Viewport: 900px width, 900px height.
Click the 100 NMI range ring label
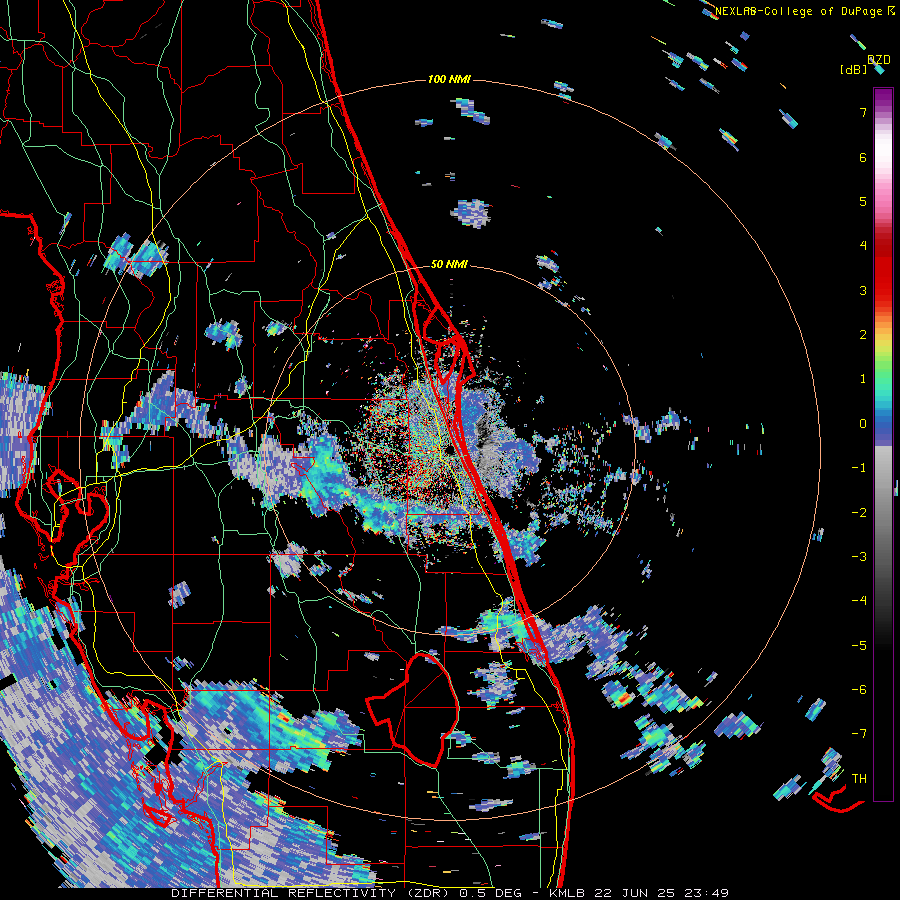coord(449,79)
